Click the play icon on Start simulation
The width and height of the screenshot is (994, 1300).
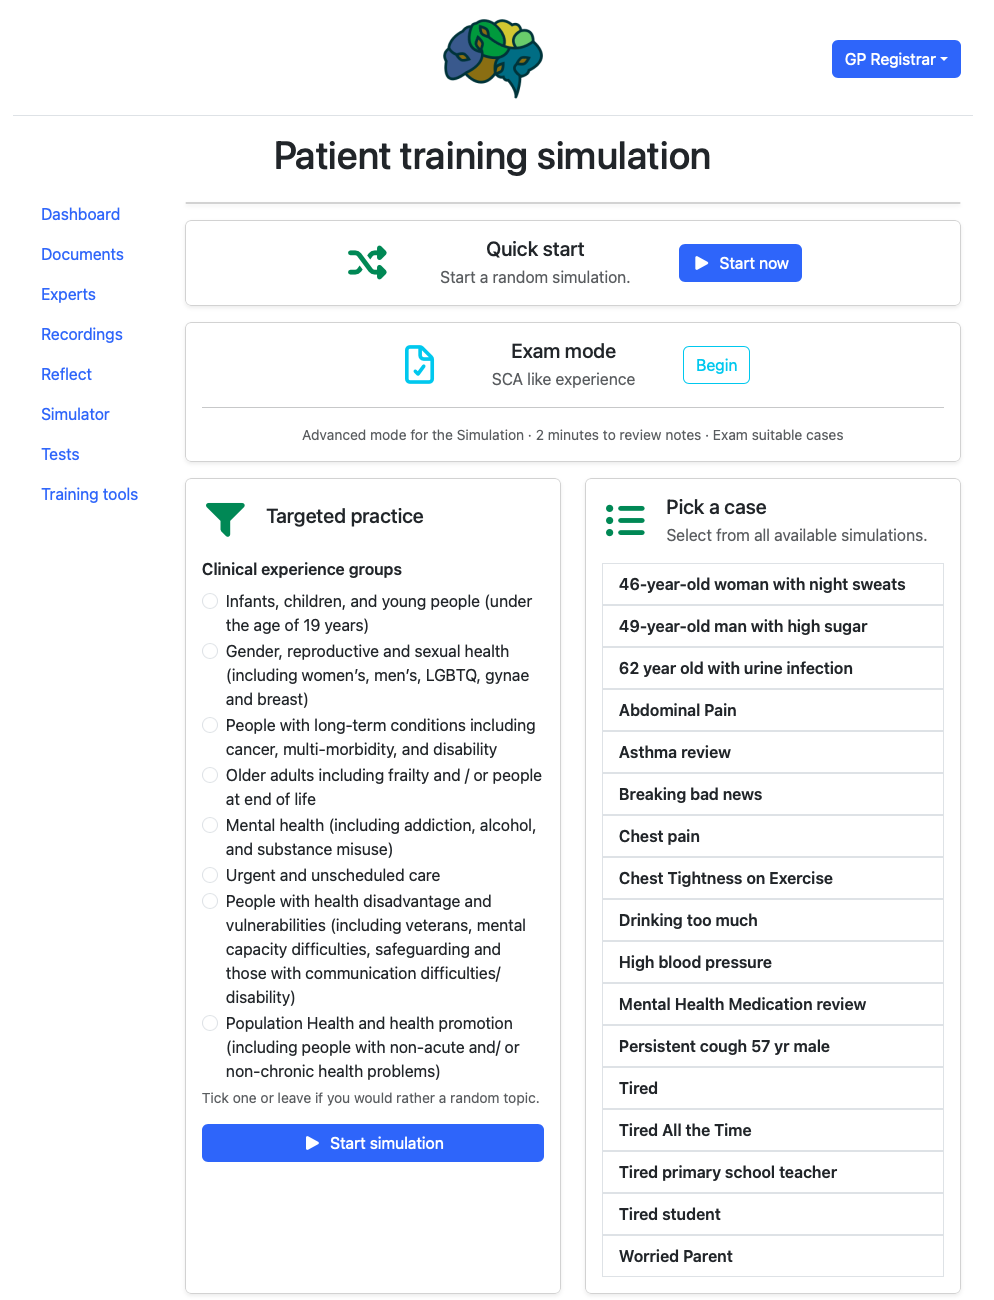click(313, 1143)
